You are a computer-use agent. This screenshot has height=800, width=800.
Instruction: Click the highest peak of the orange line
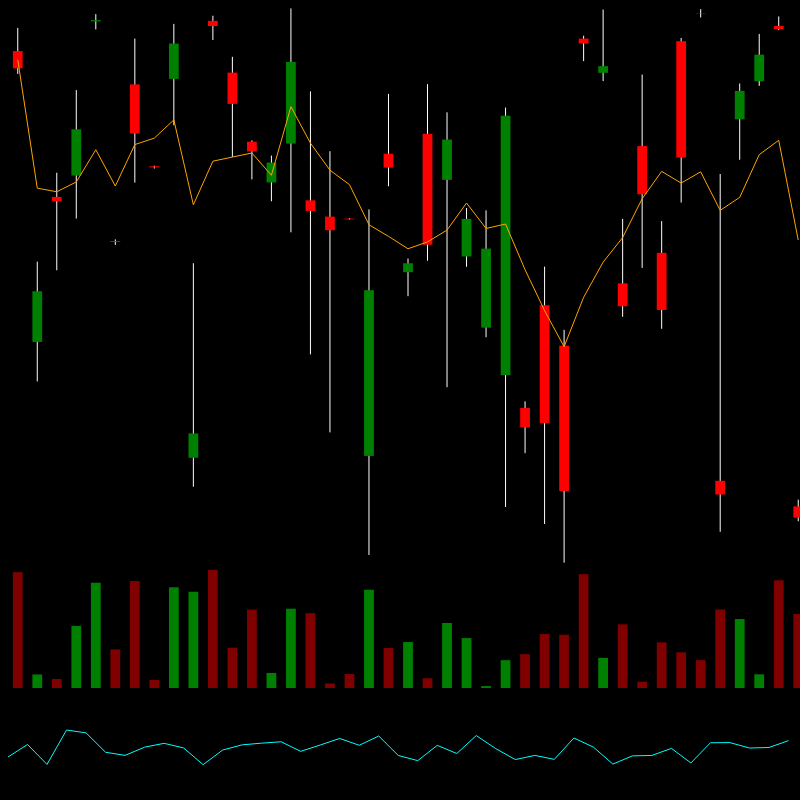coord(291,107)
